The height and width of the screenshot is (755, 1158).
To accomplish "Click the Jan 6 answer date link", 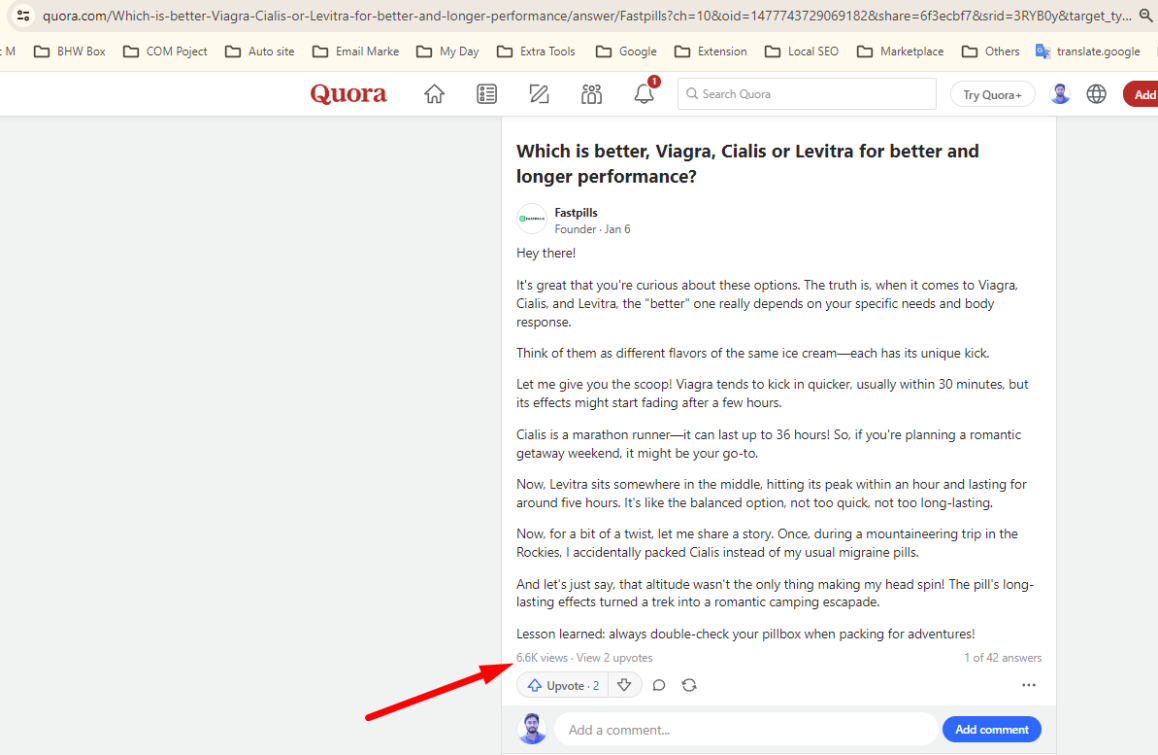I will click(x=617, y=229).
